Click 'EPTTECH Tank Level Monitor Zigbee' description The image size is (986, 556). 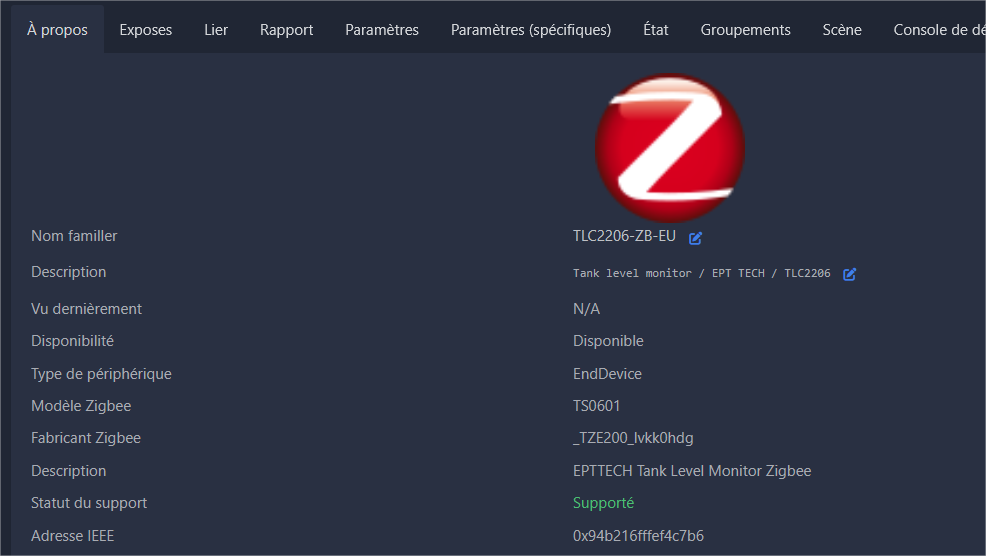click(692, 471)
